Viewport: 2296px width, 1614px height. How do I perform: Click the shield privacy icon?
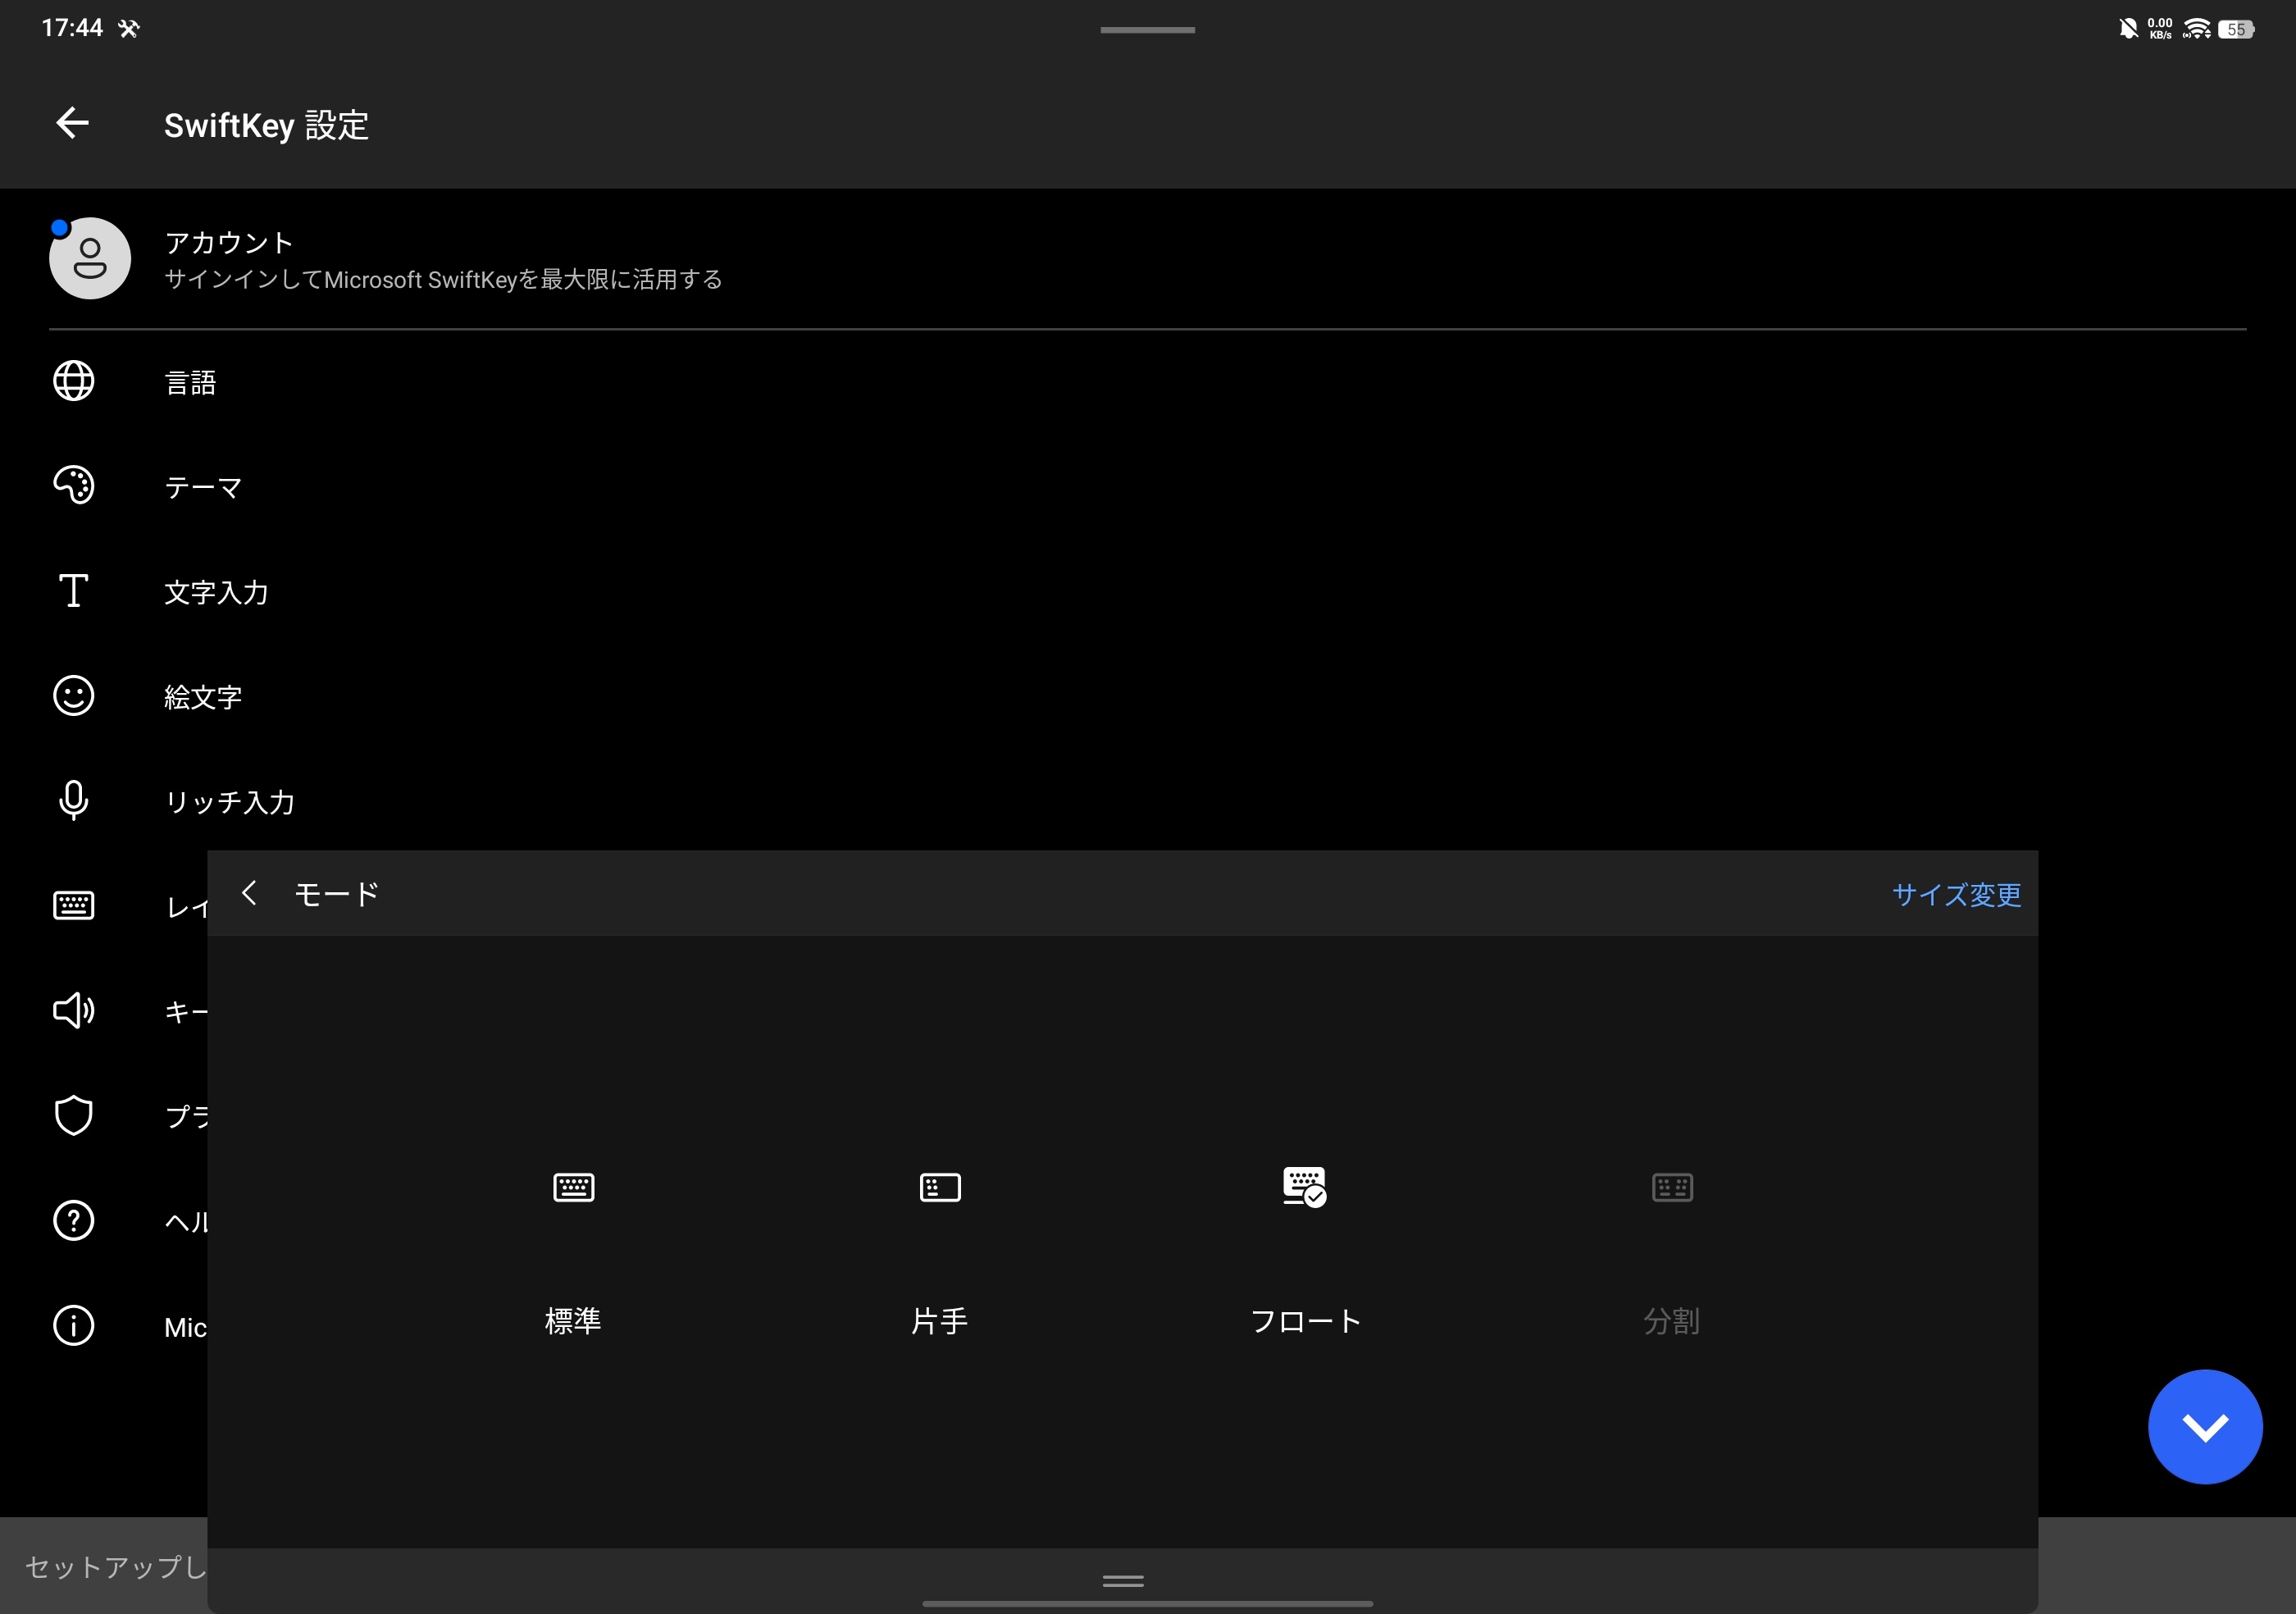pyautogui.click(x=73, y=1116)
